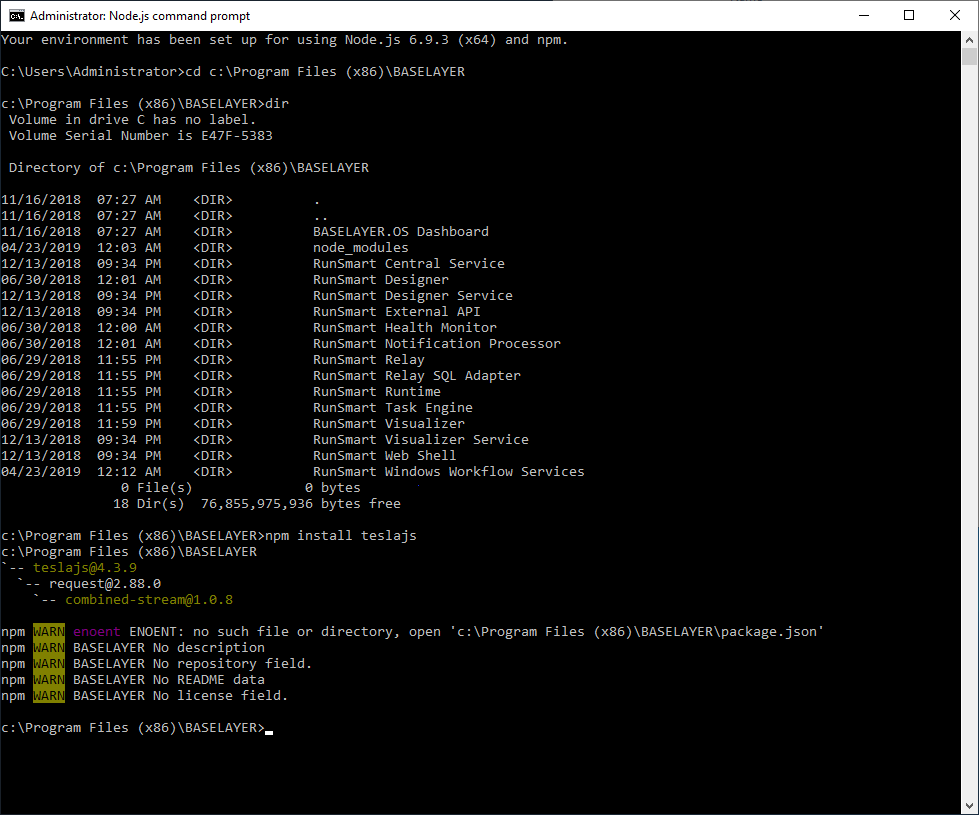Click the 'Node.js 6.9.3 (x64)' environment text
The width and height of the screenshot is (979, 815).
[421, 40]
